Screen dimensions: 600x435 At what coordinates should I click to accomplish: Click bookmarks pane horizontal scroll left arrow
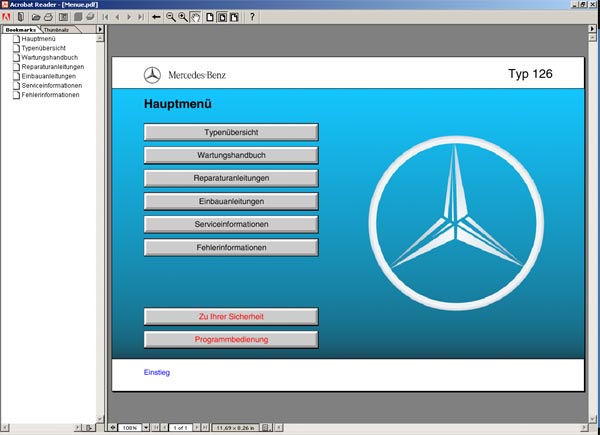(x=5, y=428)
